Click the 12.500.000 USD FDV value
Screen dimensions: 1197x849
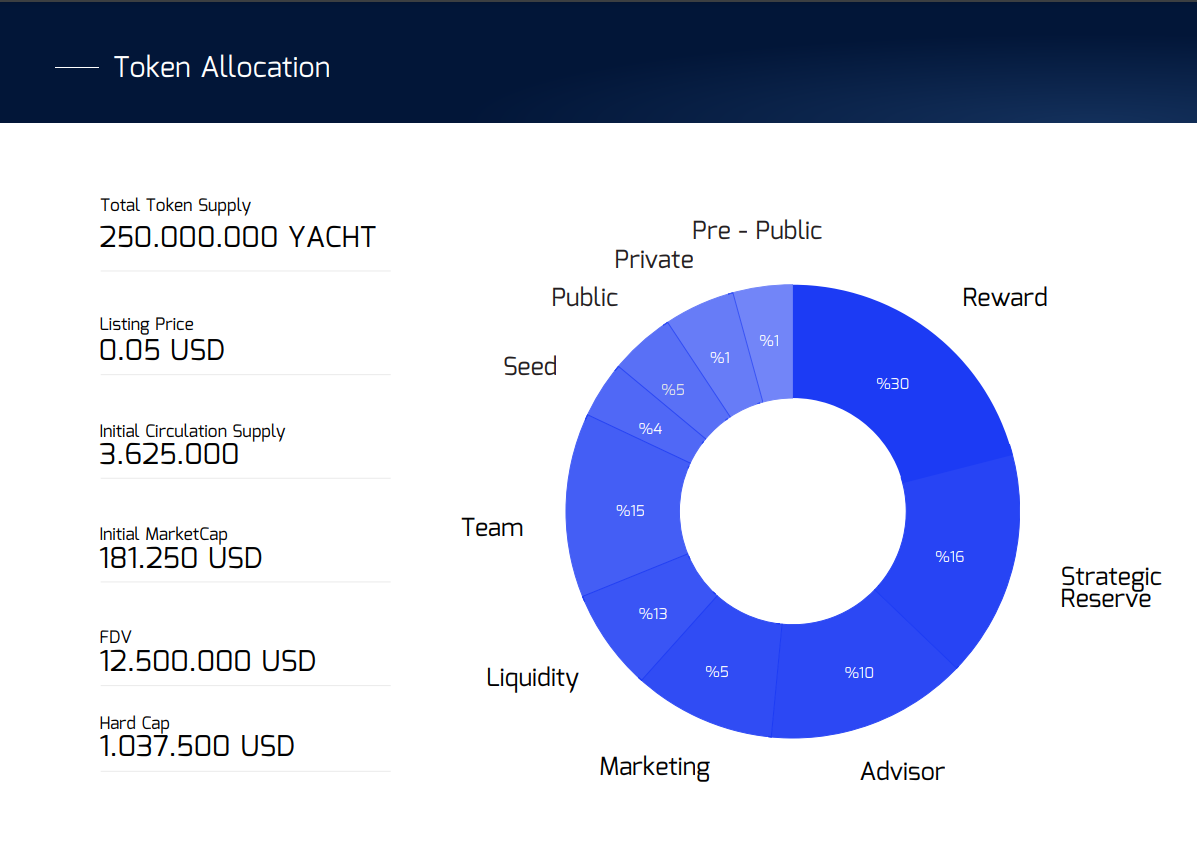tap(208, 661)
